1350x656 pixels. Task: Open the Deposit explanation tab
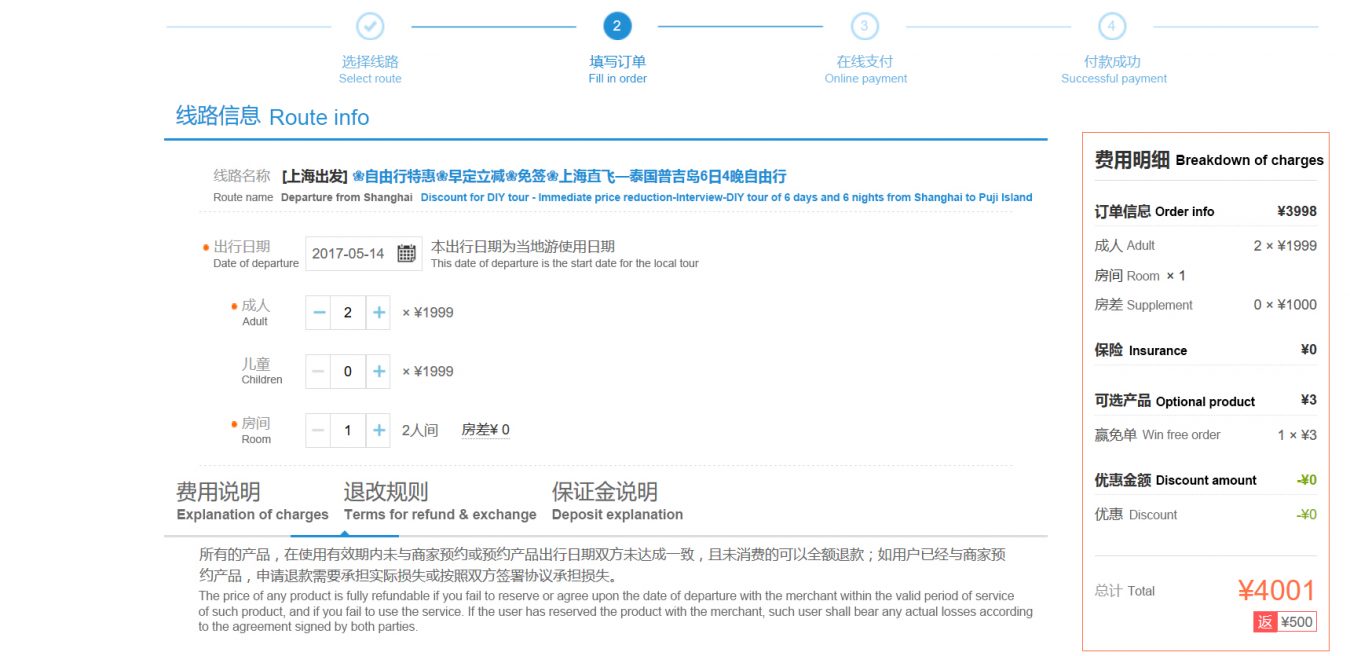pos(617,502)
